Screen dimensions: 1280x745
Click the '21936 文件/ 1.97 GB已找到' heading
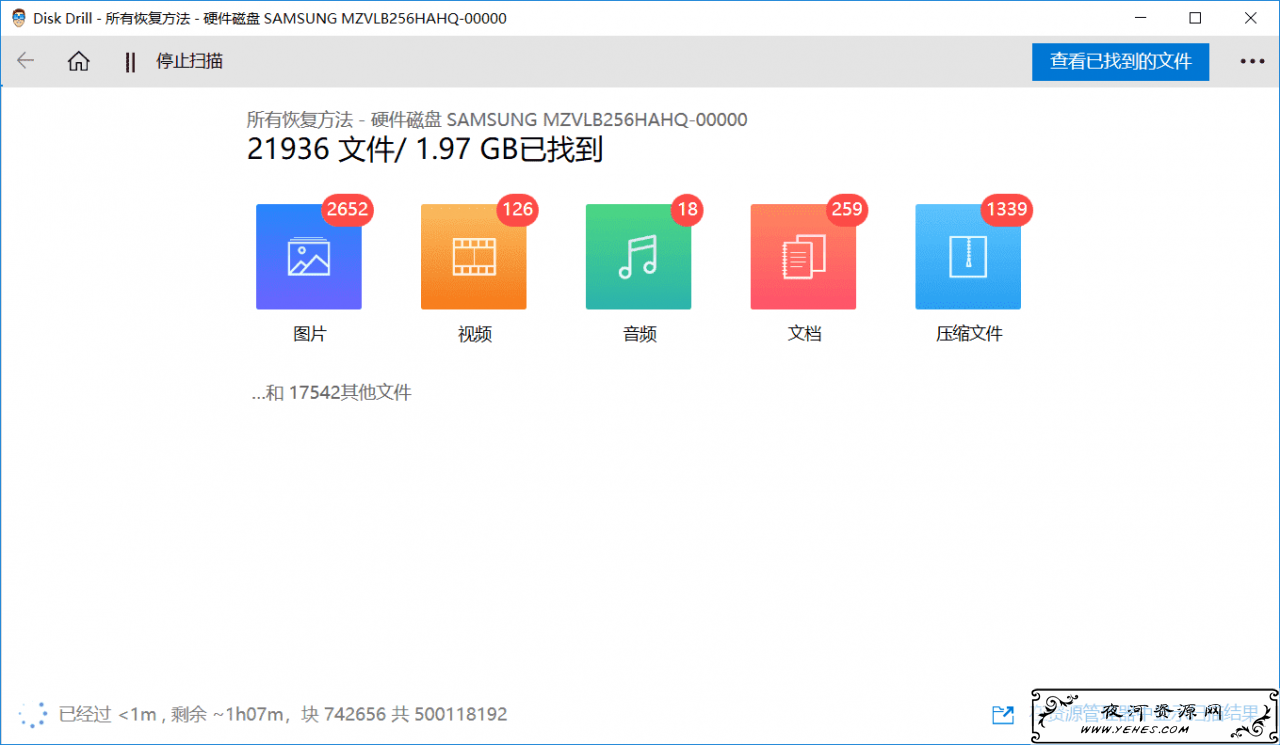click(x=425, y=151)
